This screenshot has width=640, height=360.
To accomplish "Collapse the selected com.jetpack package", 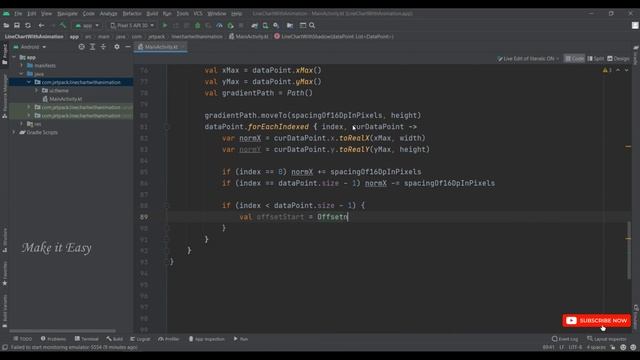I will coord(29,82).
